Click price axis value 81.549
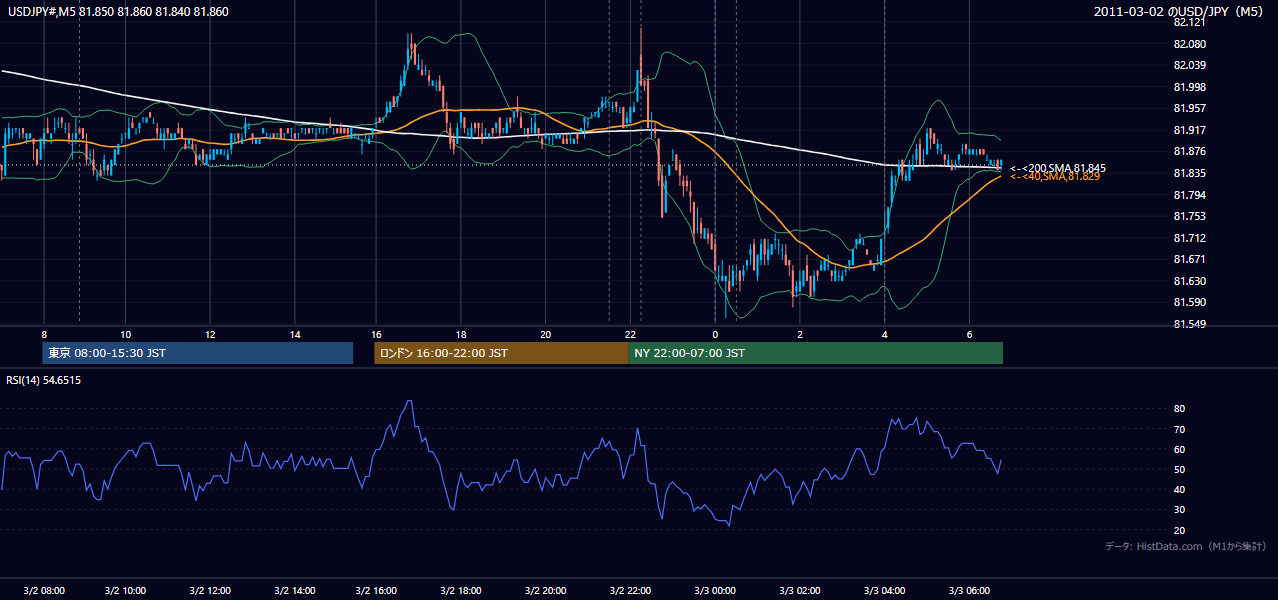The height and width of the screenshot is (600, 1278). point(1190,324)
